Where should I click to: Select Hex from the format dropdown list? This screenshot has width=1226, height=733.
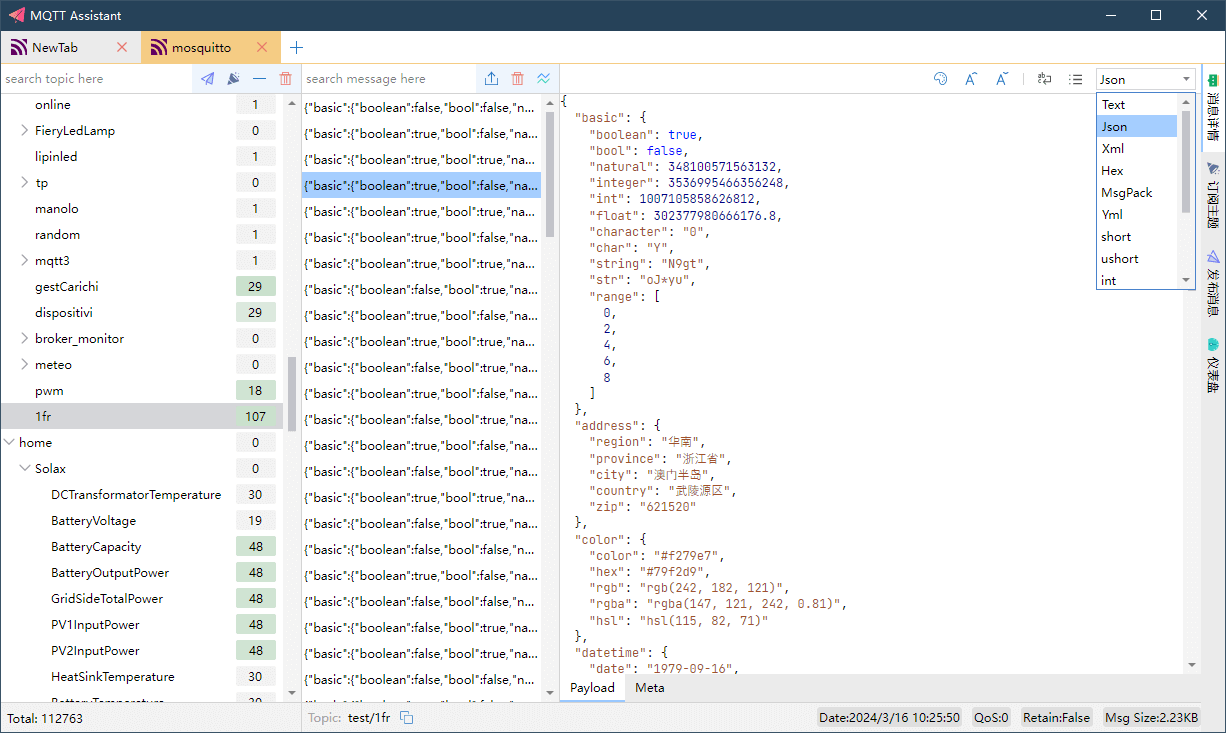pyautogui.click(x=1112, y=171)
